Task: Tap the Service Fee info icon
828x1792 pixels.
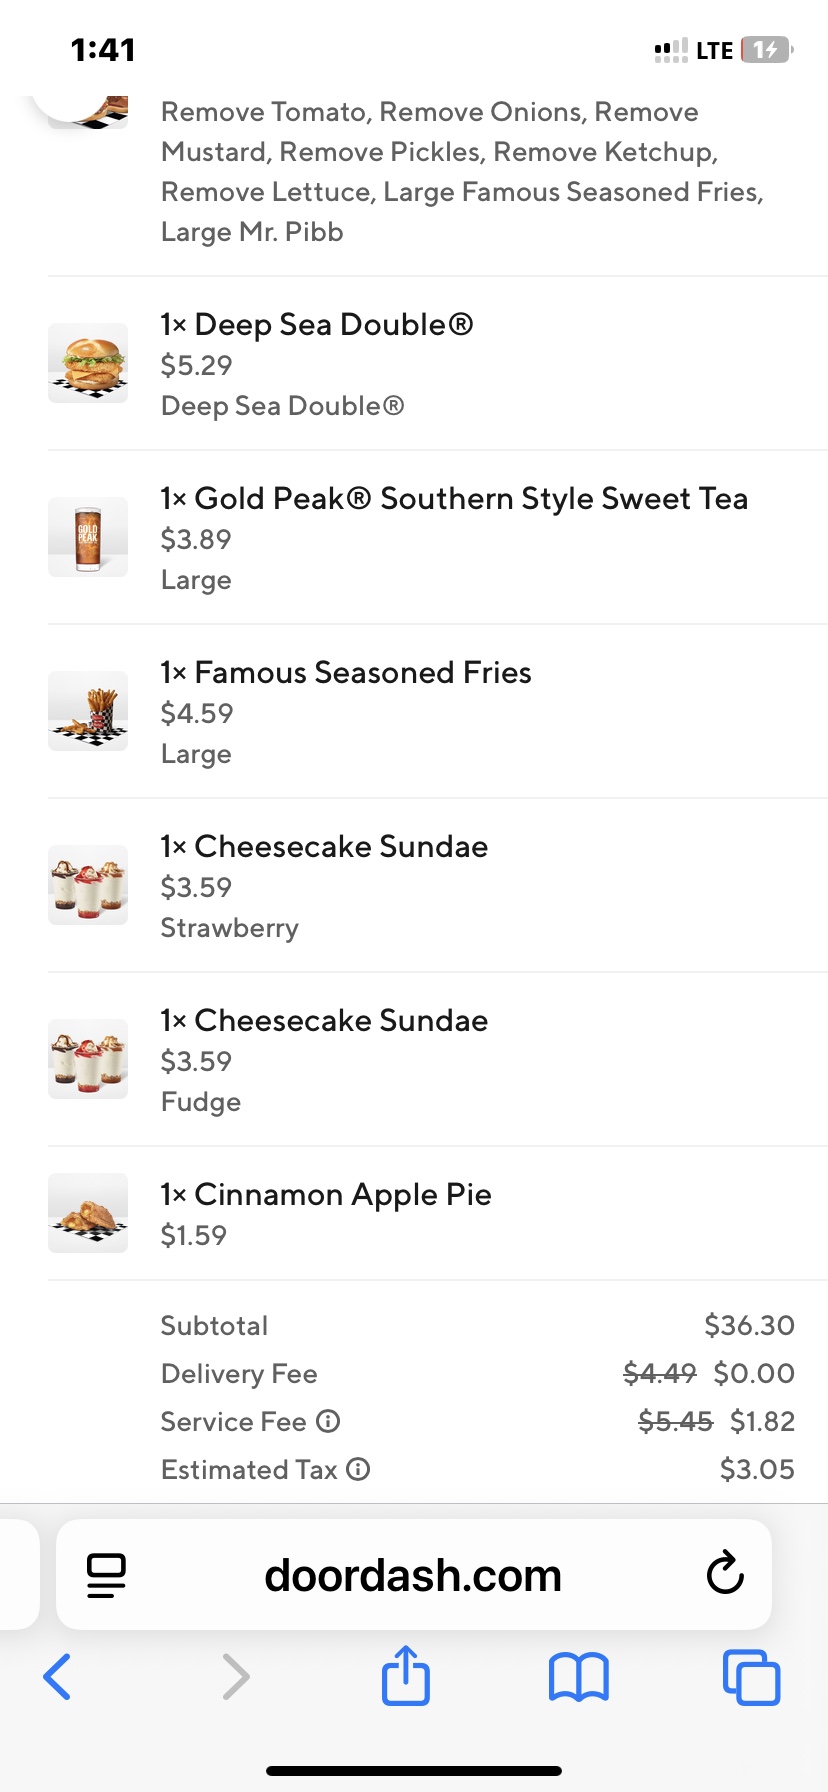Action: 328,1421
